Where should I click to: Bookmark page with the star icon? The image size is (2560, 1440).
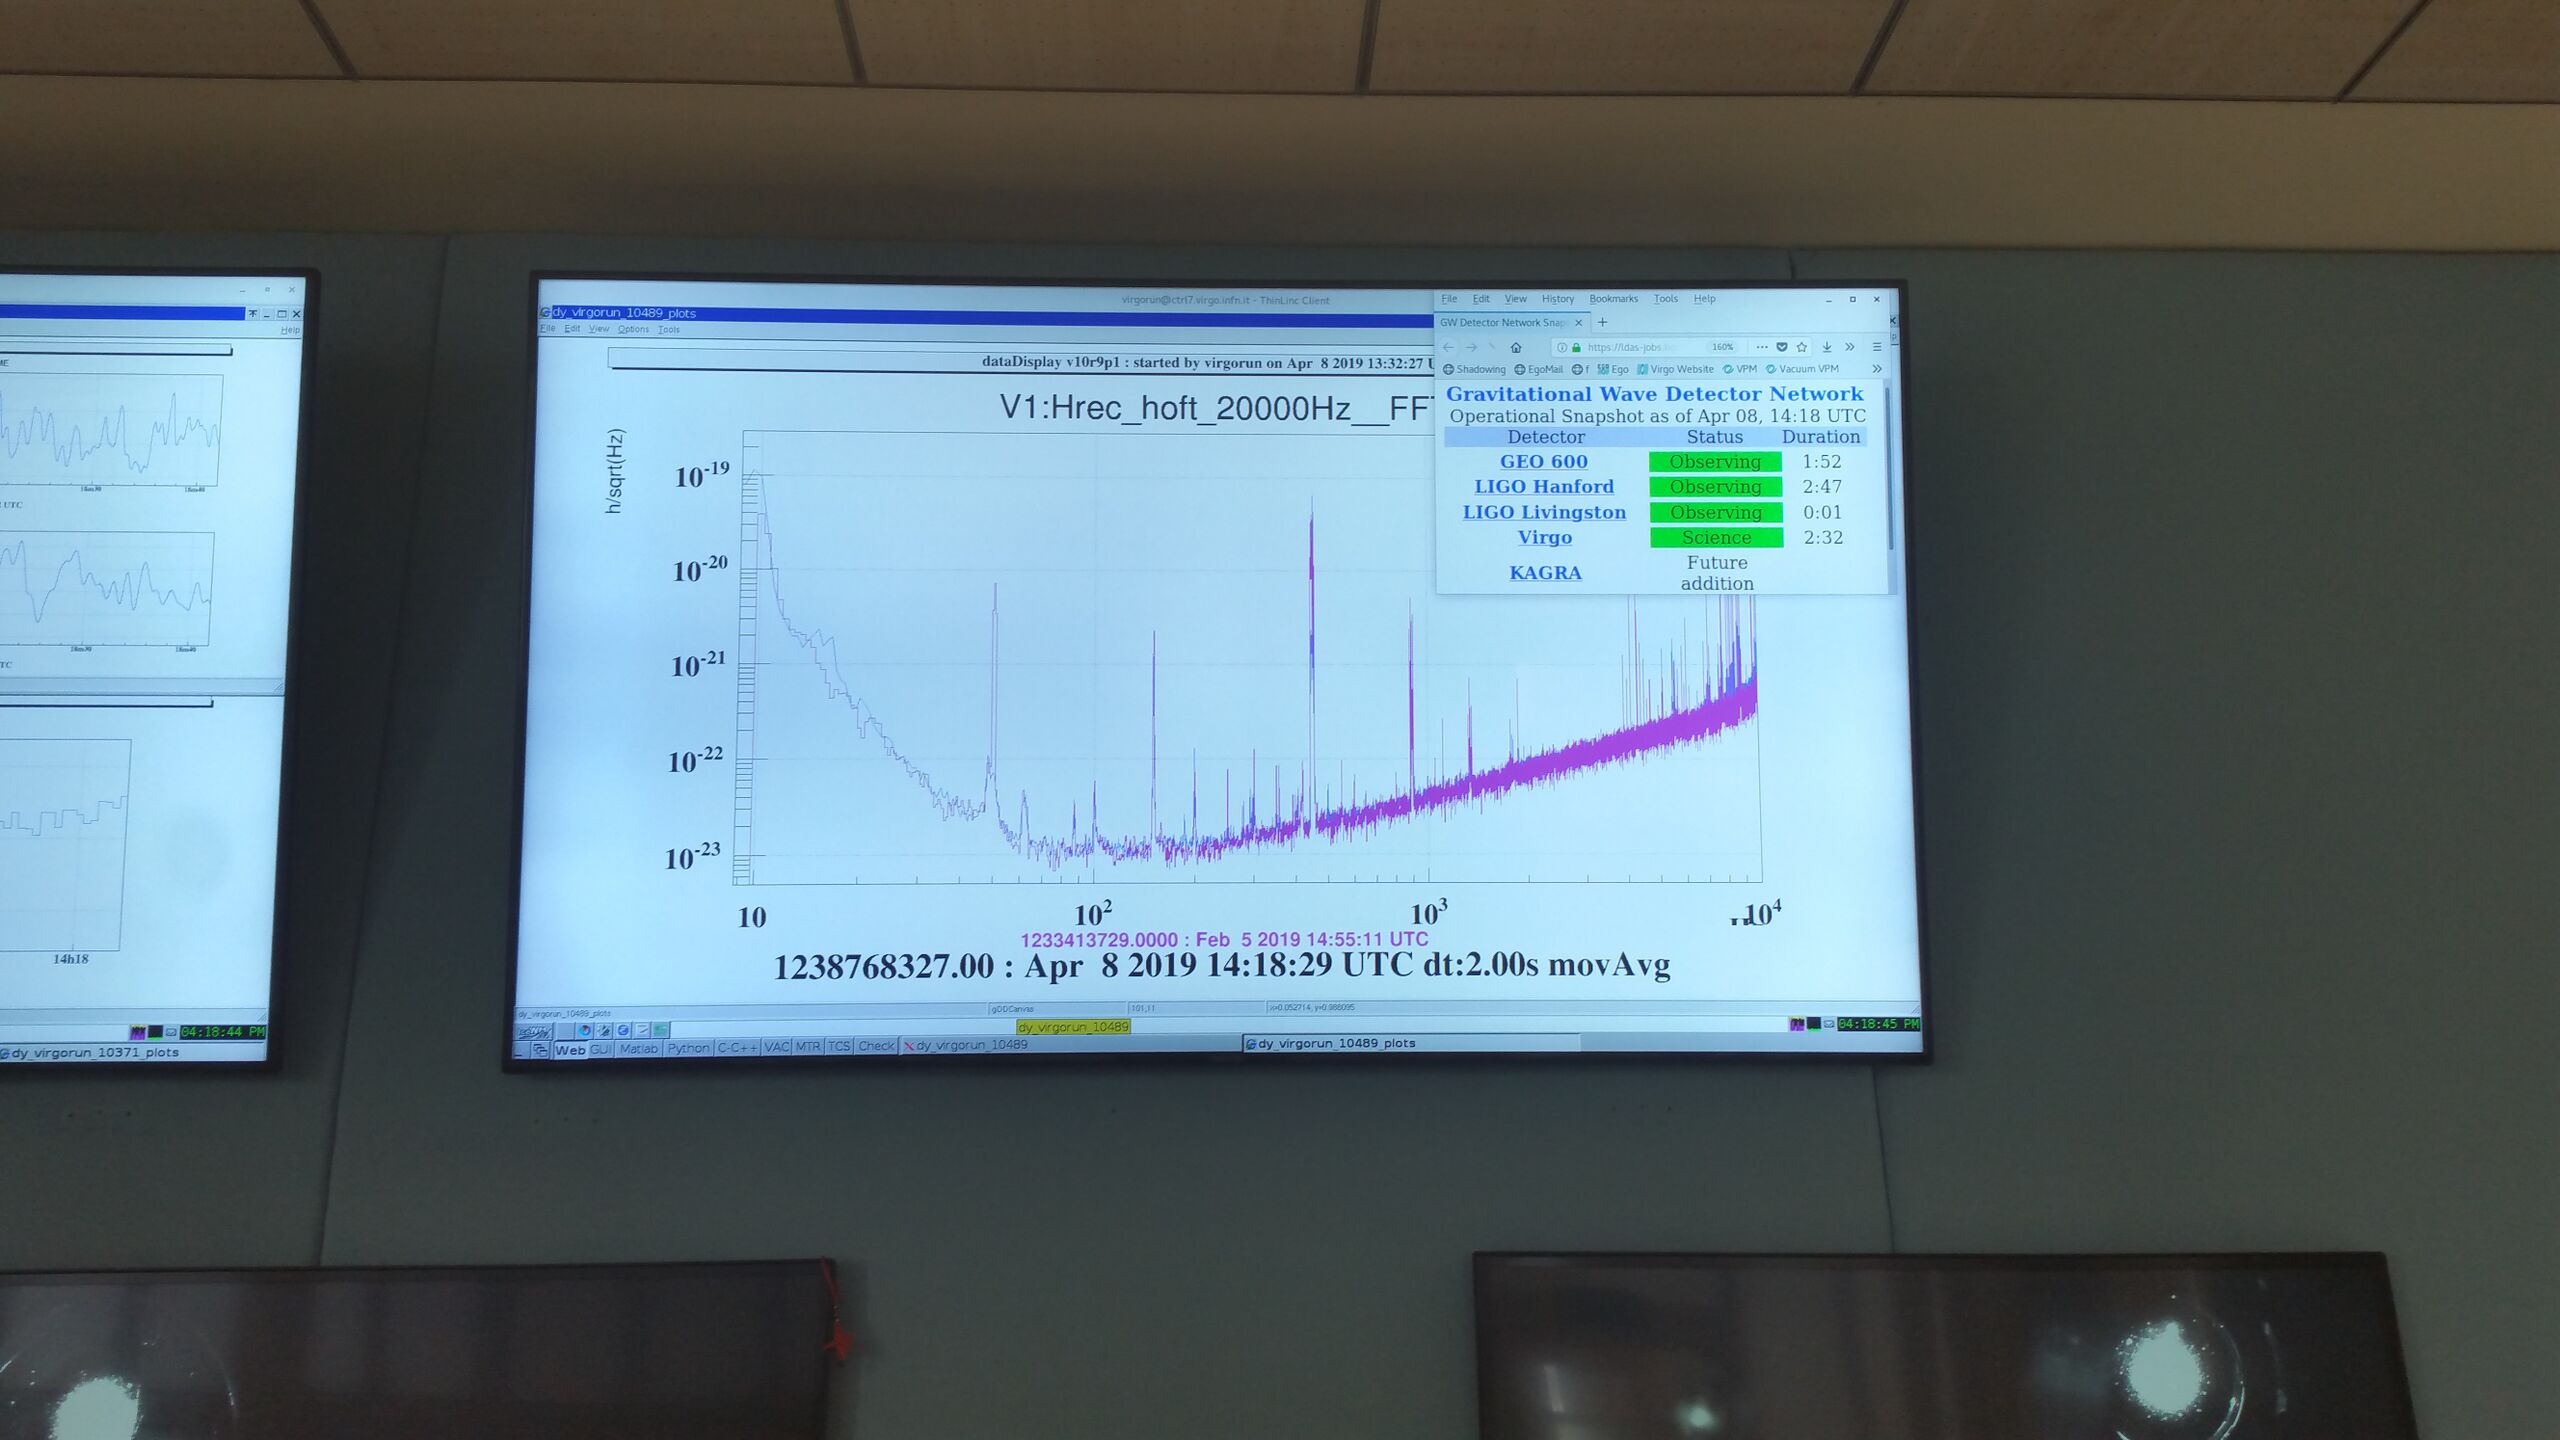coord(1802,347)
